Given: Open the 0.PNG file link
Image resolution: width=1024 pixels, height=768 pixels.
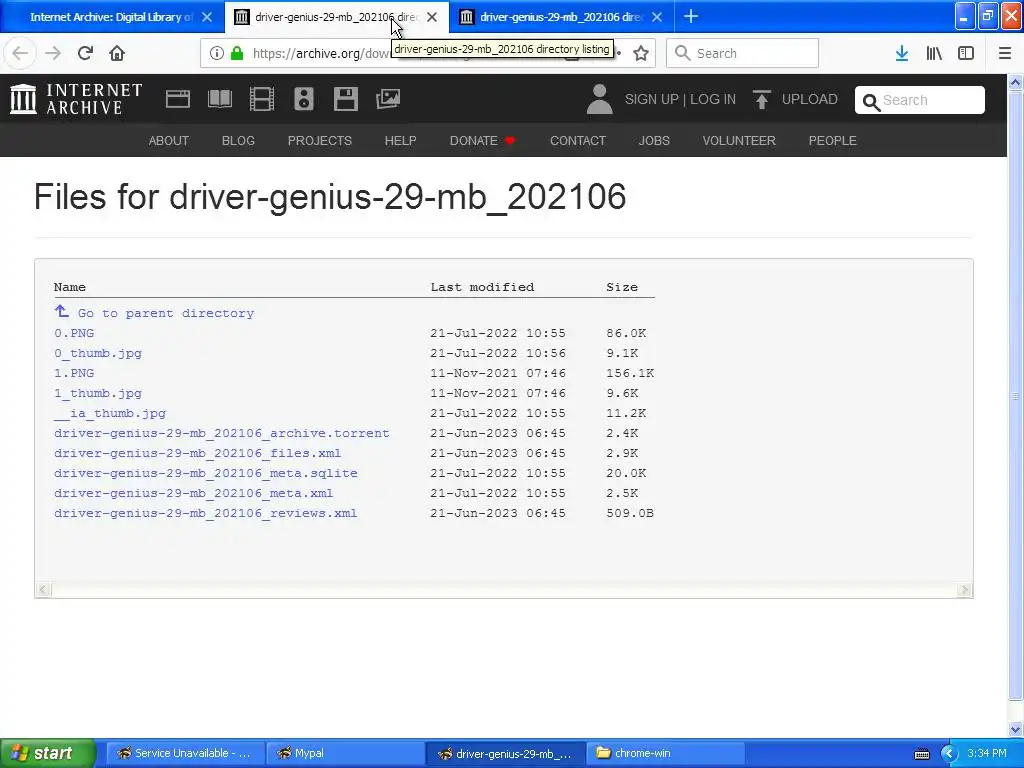Looking at the screenshot, I should [x=74, y=333].
